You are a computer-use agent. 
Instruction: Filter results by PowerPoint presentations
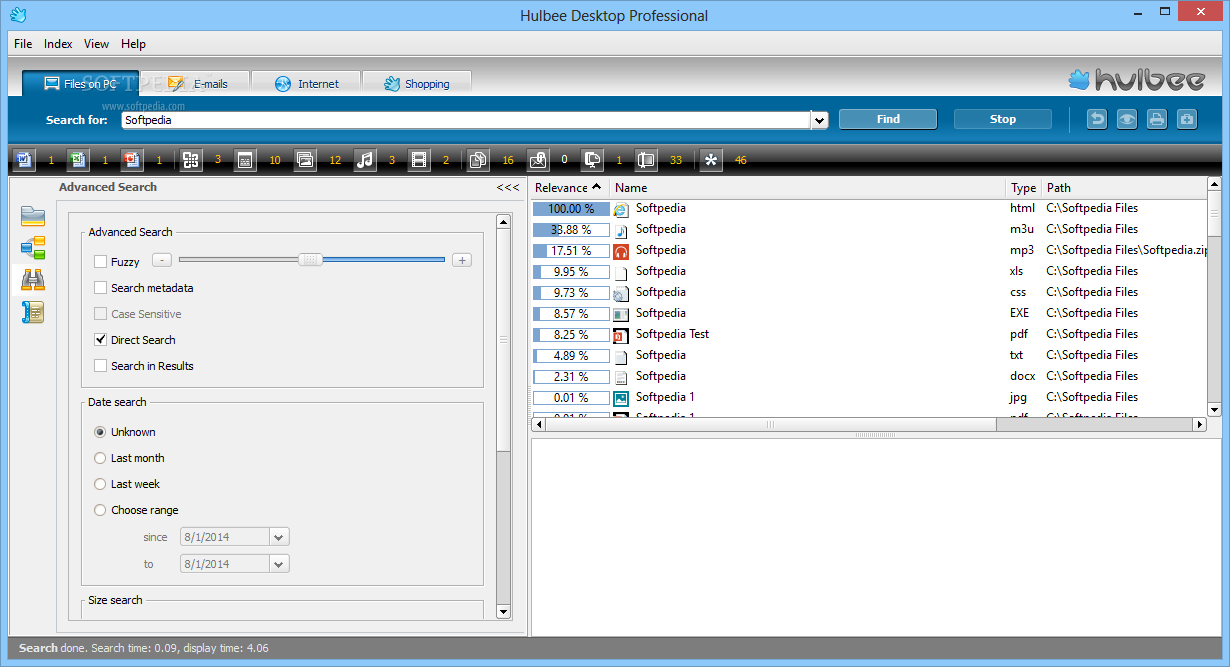click(132, 159)
